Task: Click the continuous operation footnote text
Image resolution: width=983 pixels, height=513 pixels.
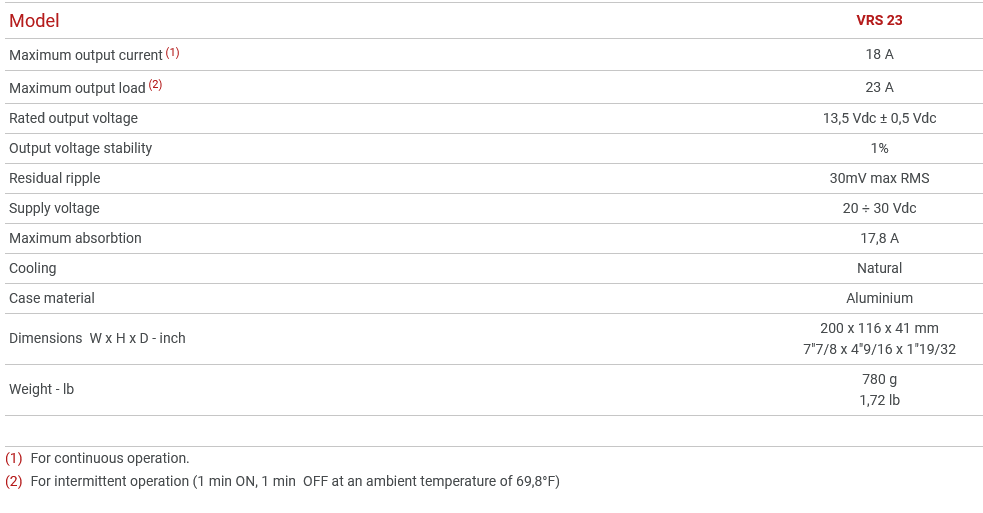Action: [110, 458]
